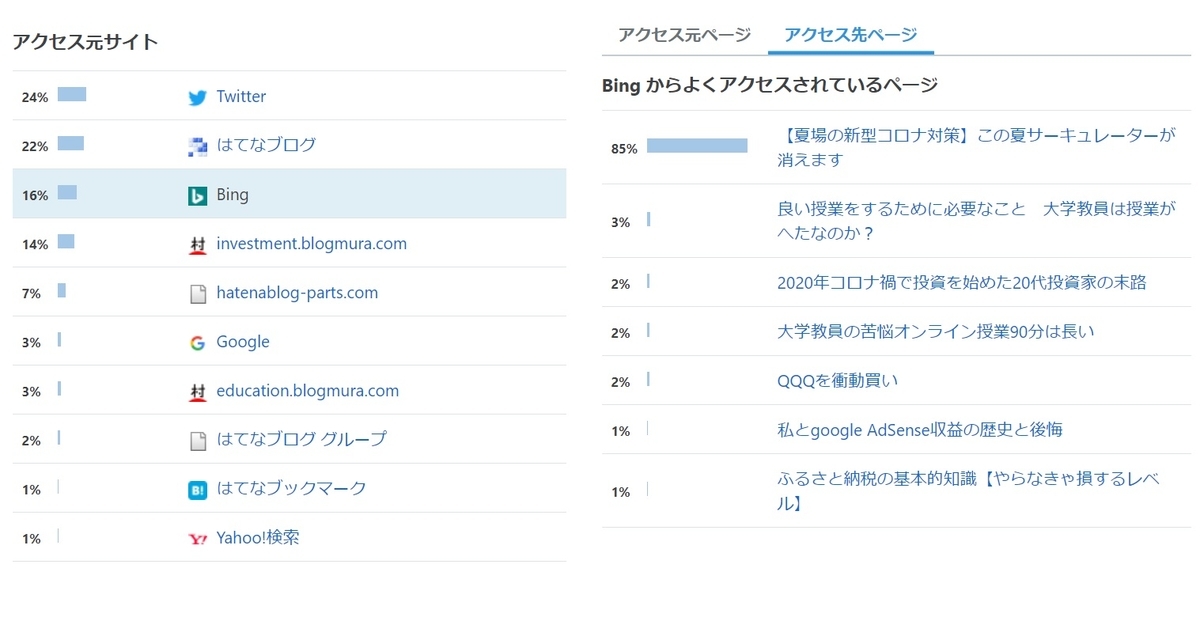Open the はてなブログ referrer link

point(266,145)
